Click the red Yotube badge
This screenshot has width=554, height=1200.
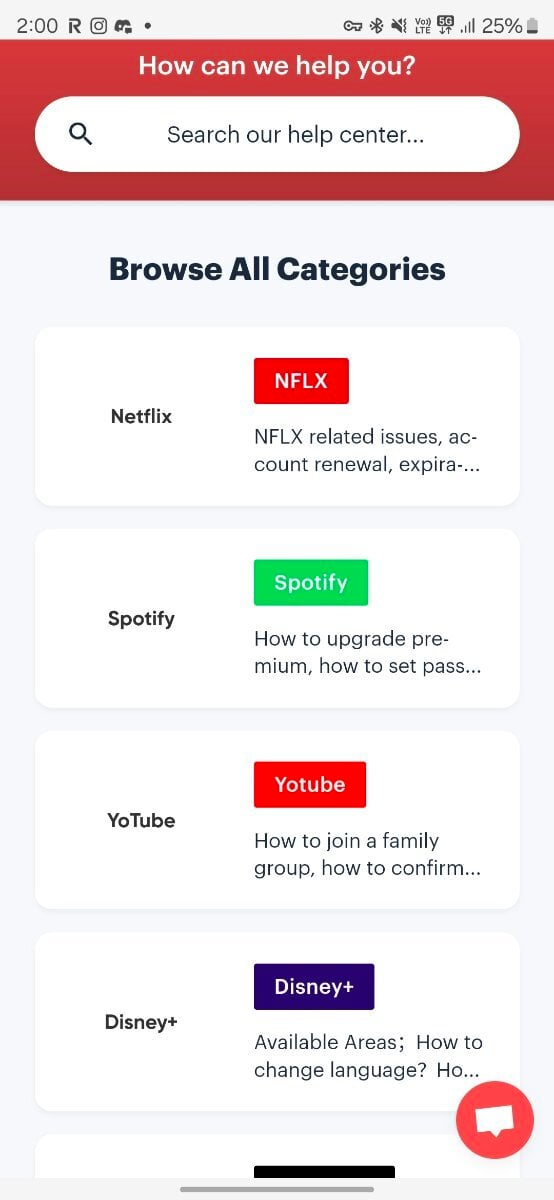click(310, 785)
